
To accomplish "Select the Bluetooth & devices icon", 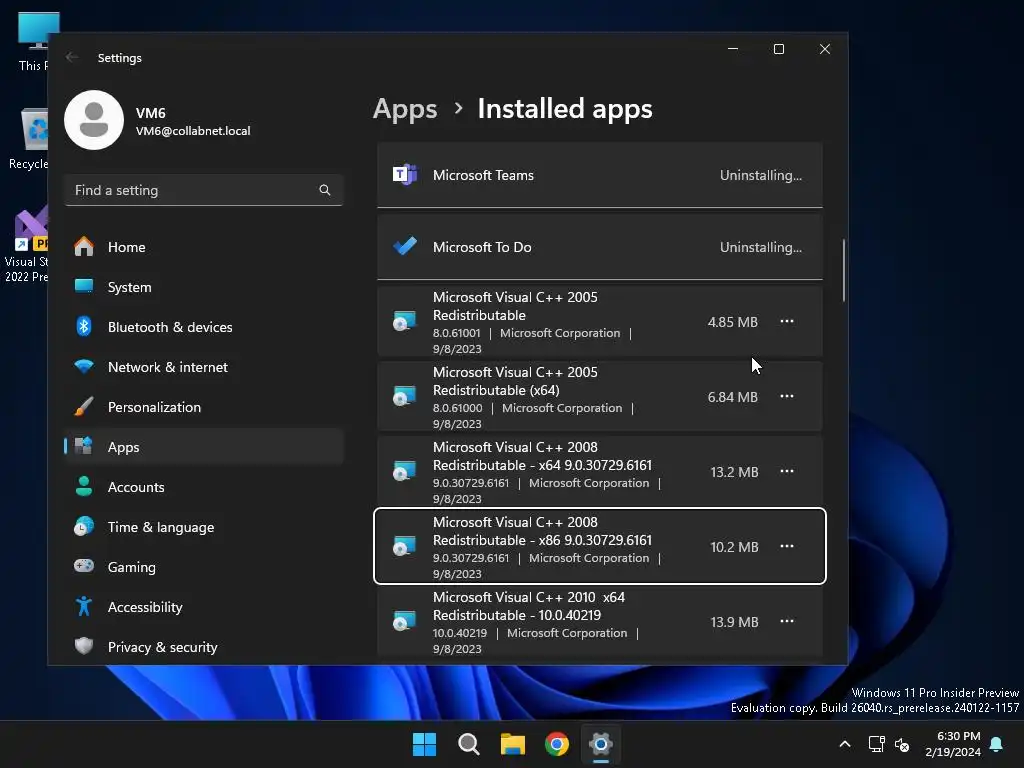I will [x=84, y=327].
